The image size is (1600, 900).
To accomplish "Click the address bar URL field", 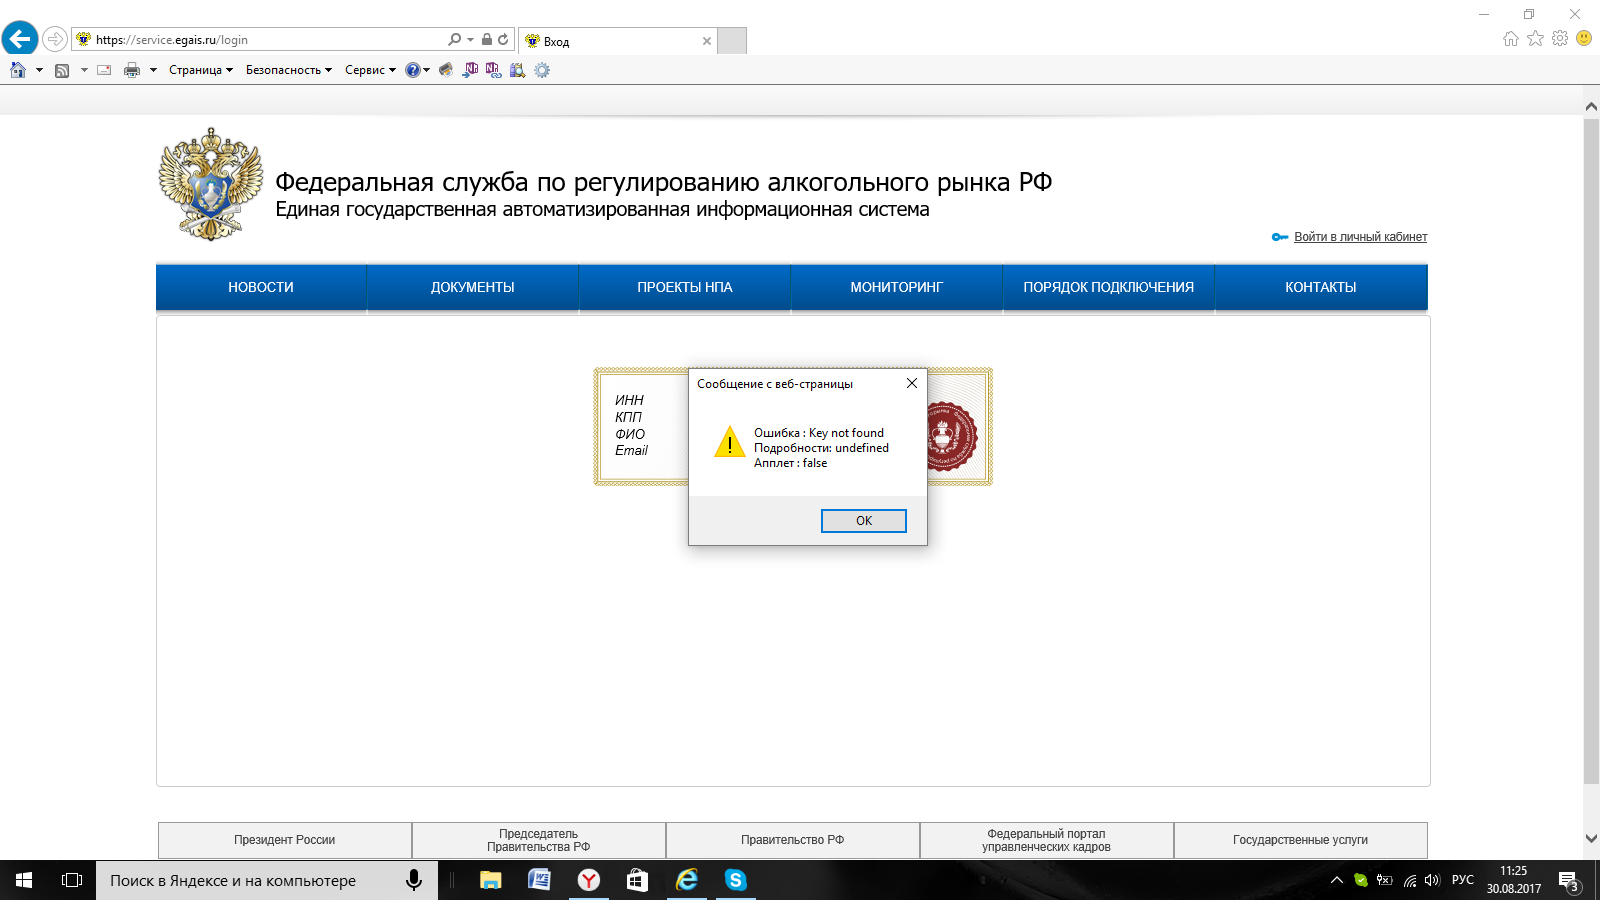I will pyautogui.click(x=270, y=40).
